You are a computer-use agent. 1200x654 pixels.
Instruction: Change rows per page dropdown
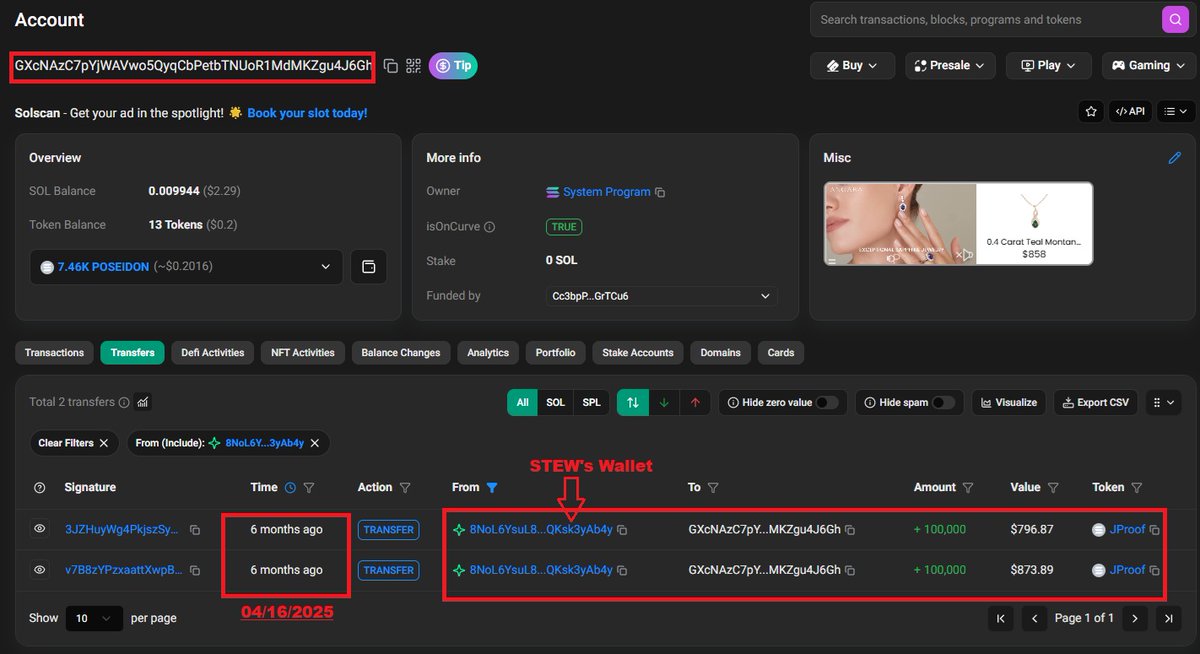pos(94,618)
